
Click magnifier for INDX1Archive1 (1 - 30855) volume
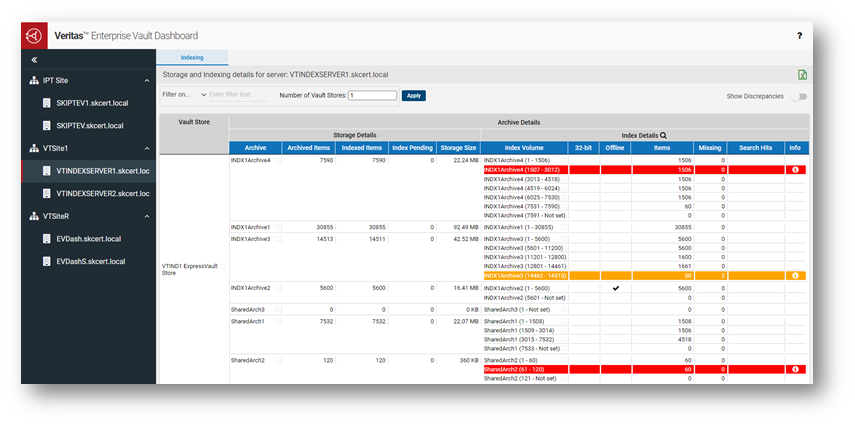[x=563, y=227]
